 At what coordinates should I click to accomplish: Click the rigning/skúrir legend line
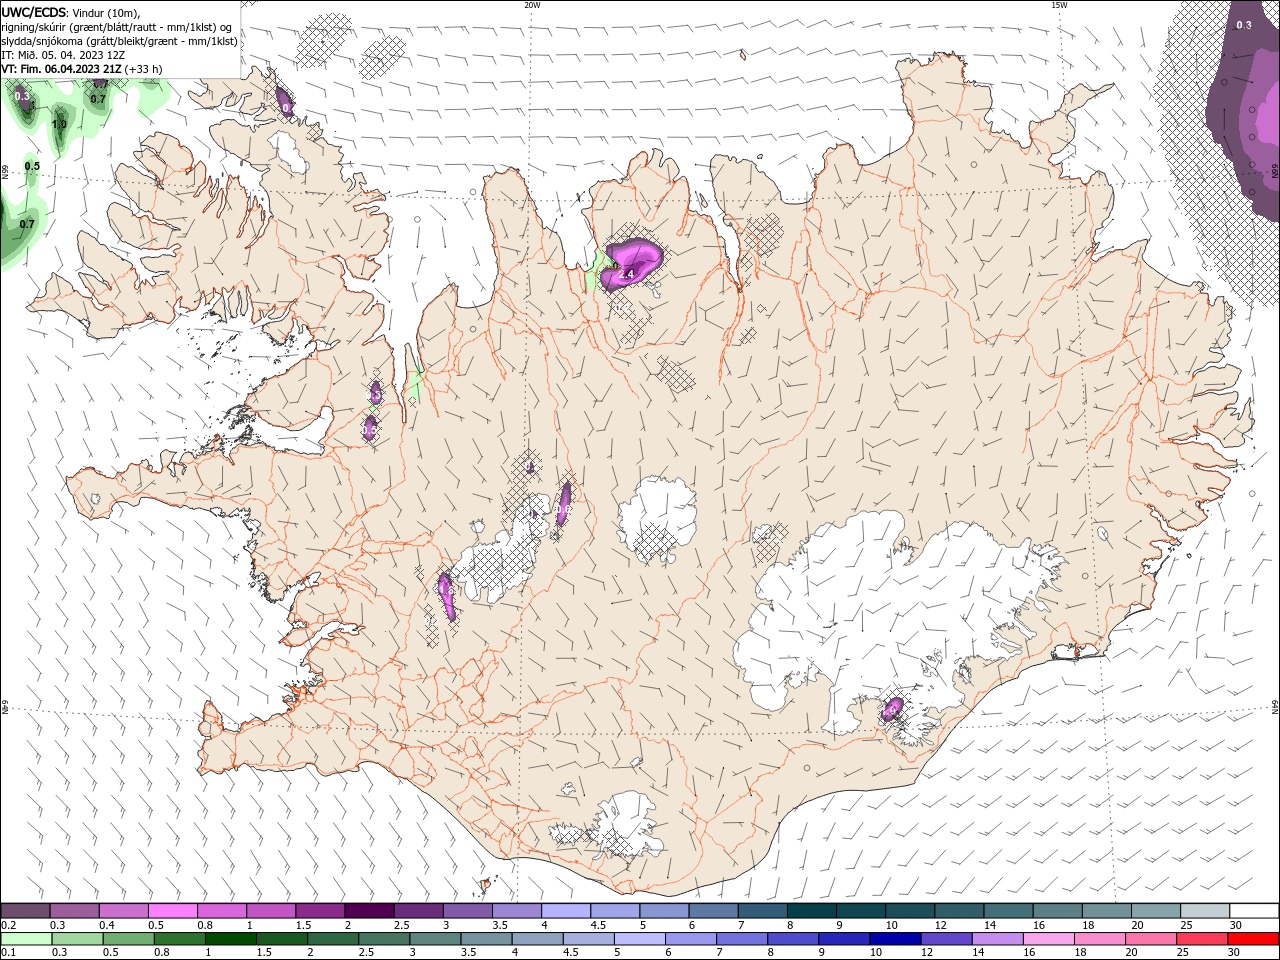point(117,27)
